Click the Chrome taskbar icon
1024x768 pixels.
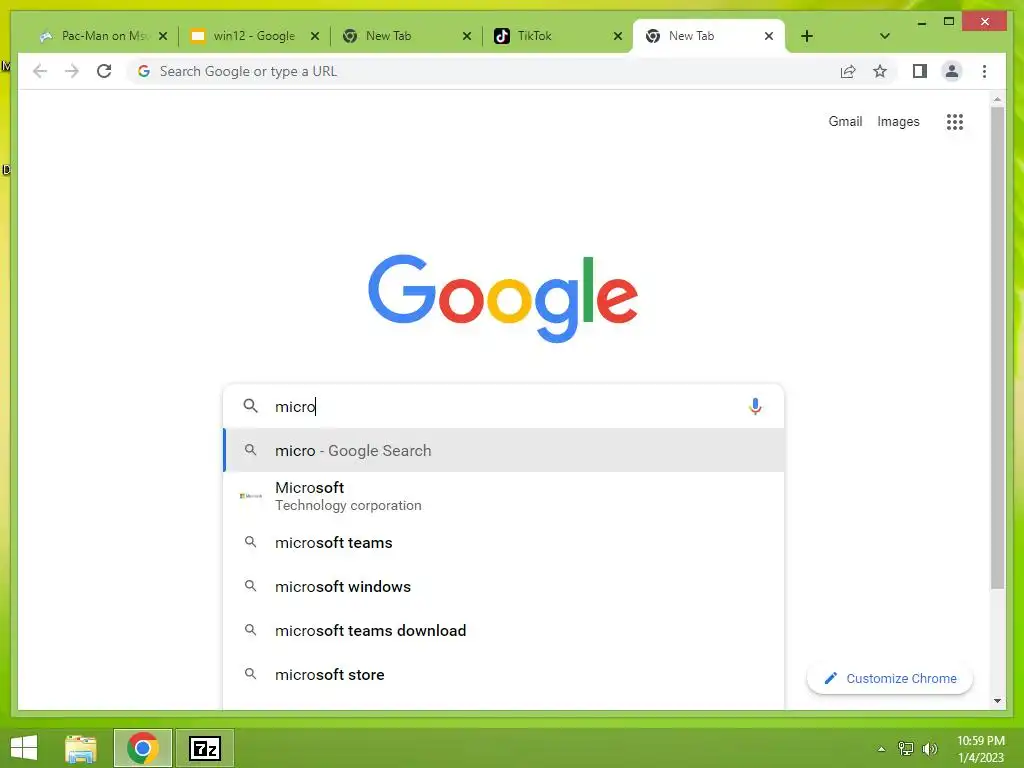pos(143,748)
